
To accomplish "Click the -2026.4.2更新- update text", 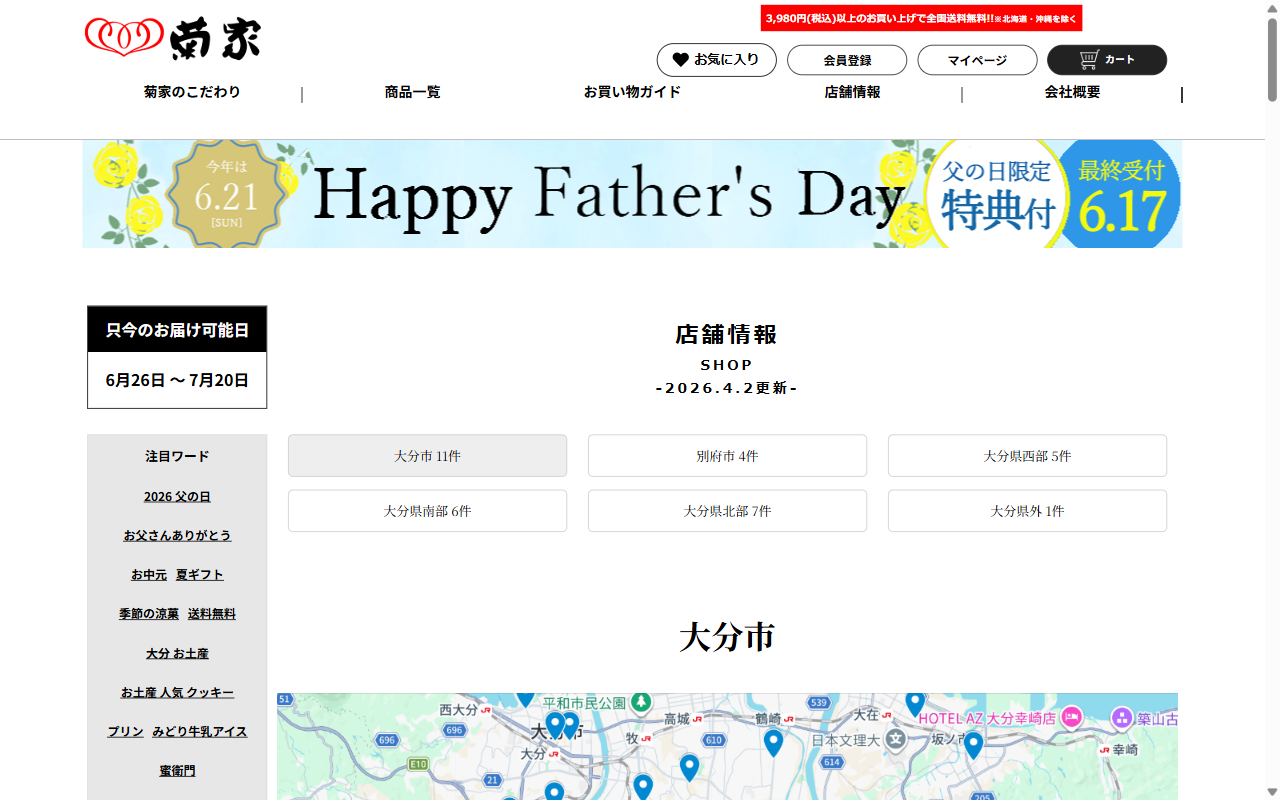I will point(727,388).
